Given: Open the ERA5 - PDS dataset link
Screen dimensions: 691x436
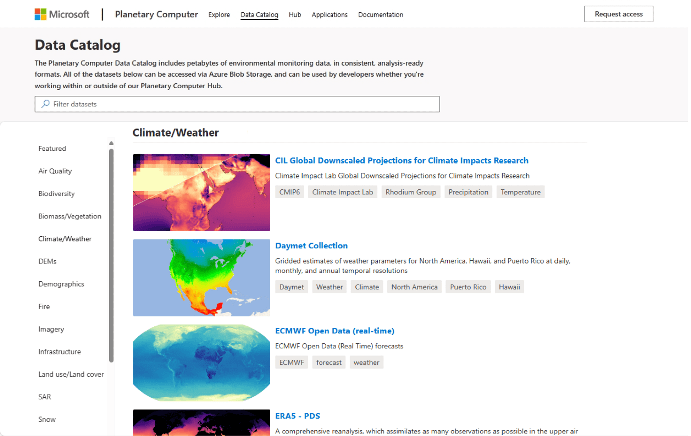Looking at the screenshot, I should [x=297, y=416].
